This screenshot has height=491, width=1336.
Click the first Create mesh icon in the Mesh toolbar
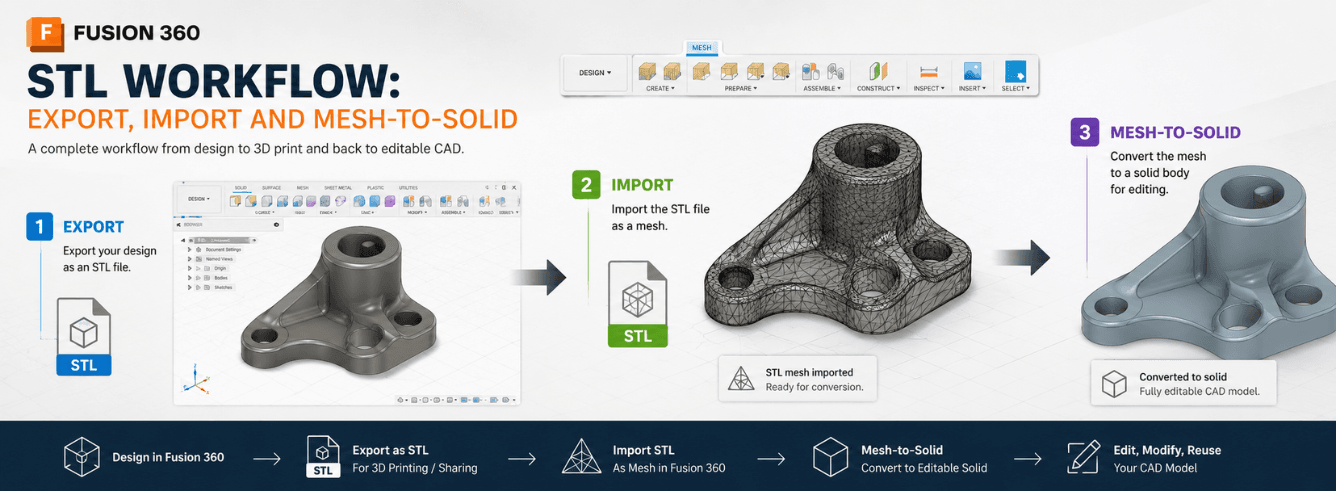[x=647, y=71]
